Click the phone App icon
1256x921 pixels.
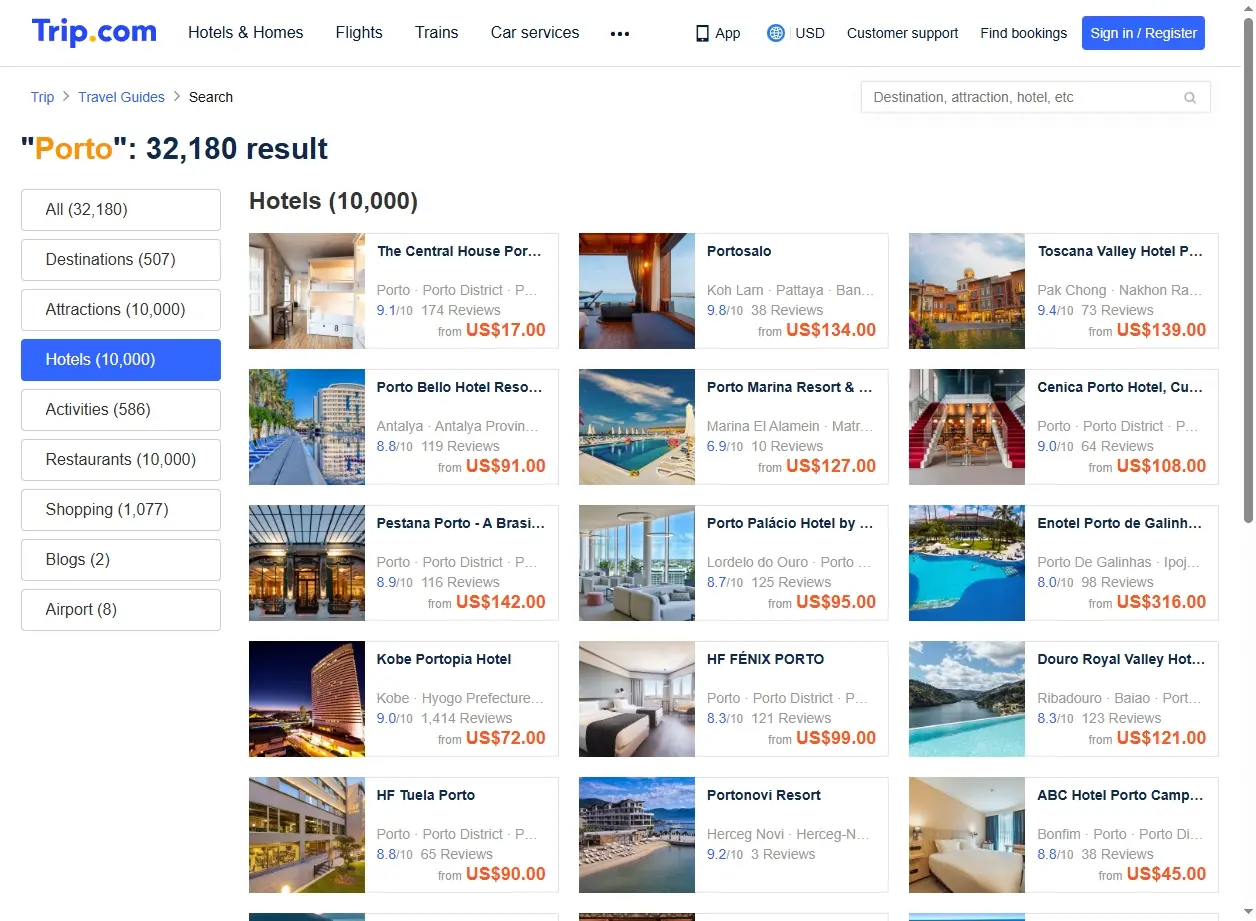click(x=702, y=33)
